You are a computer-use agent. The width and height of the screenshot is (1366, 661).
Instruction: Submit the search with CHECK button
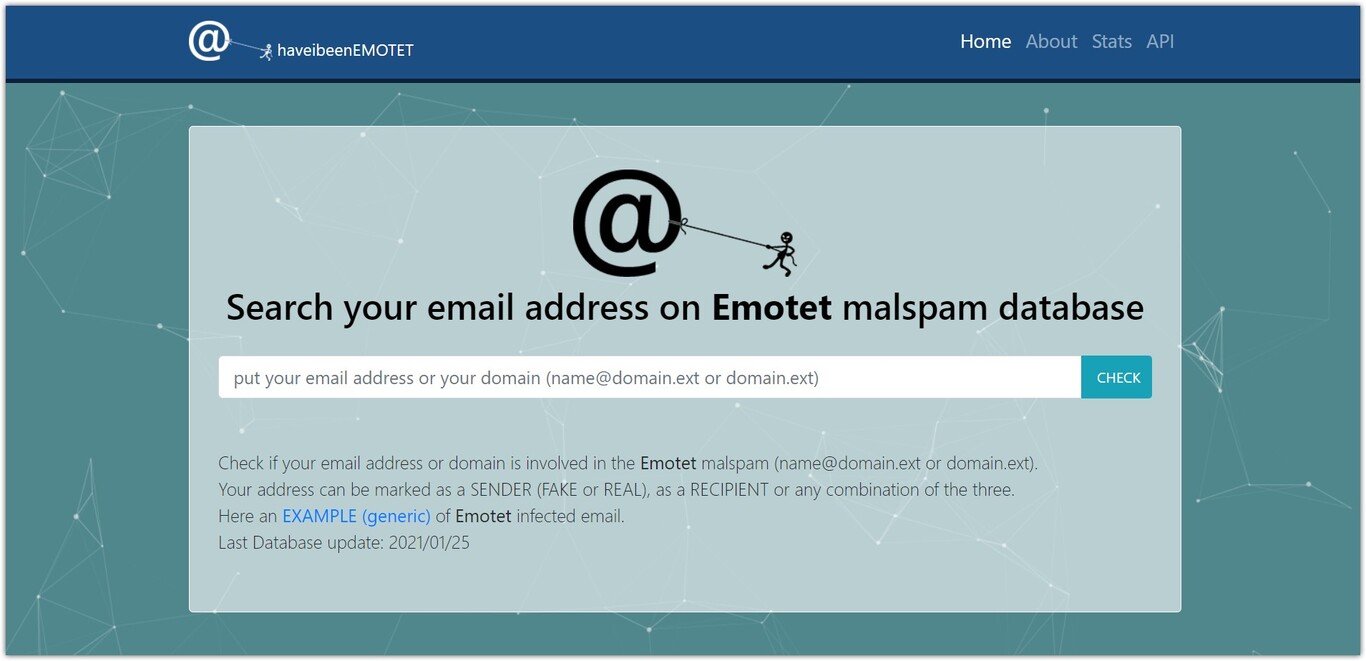tap(1117, 377)
